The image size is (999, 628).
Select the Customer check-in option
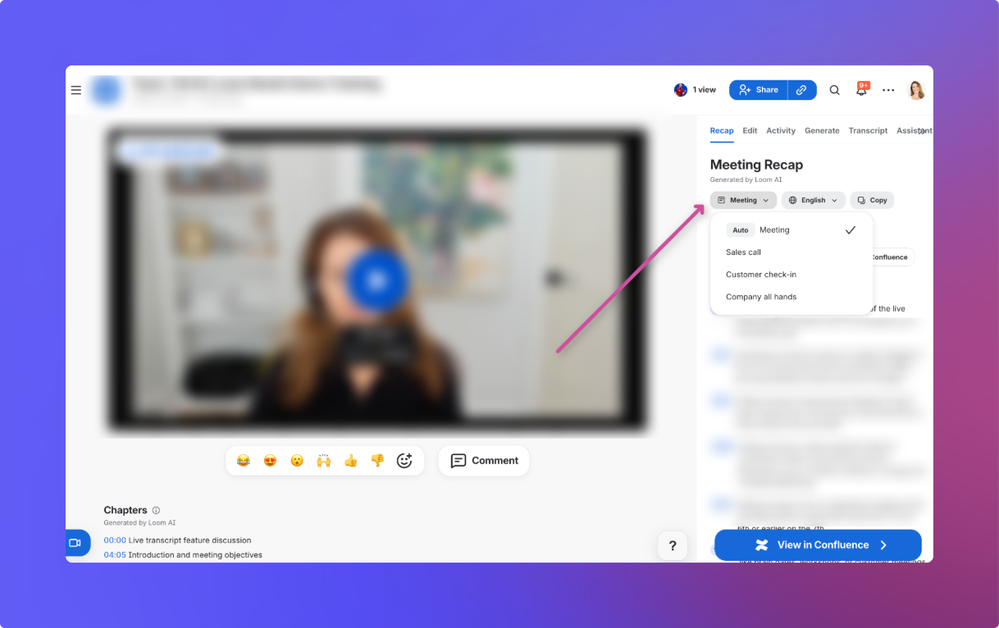[x=791, y=275]
